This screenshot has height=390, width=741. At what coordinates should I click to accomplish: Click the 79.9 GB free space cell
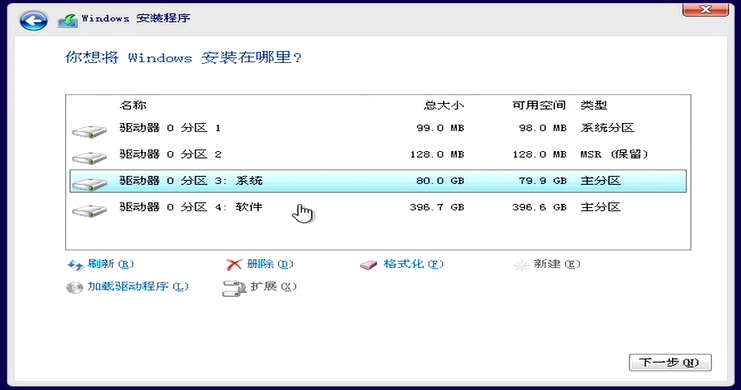point(543,181)
